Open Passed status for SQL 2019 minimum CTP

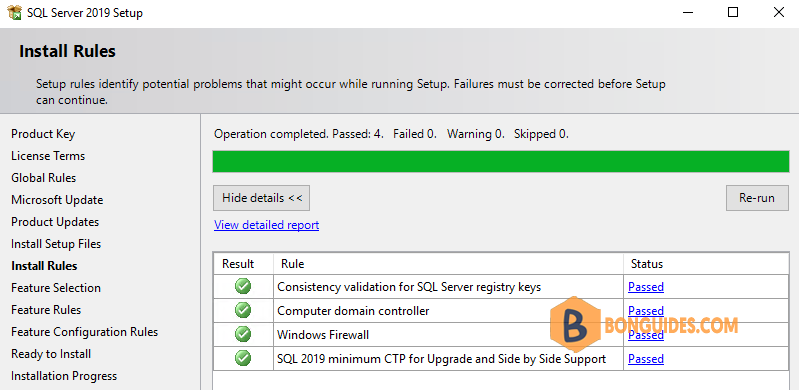point(646,359)
